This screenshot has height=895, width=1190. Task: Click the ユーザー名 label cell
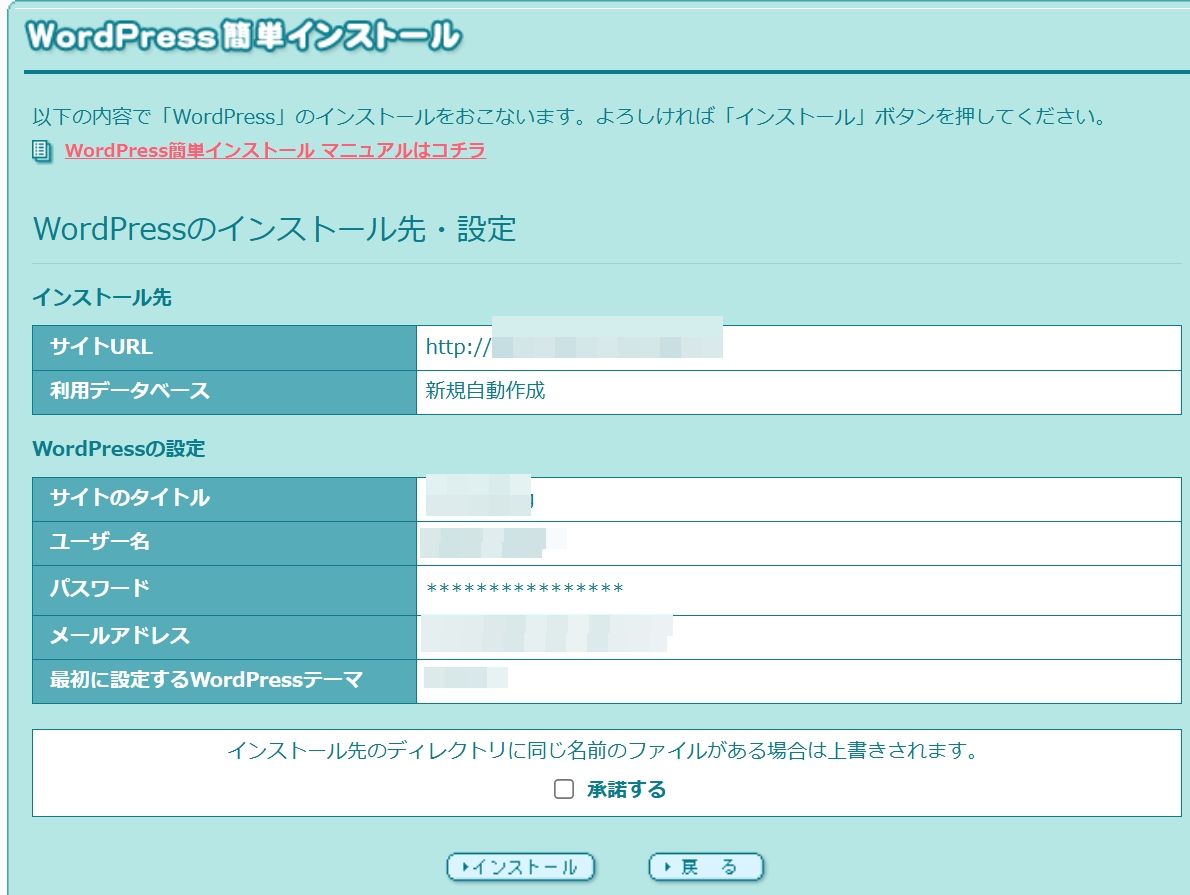tap(225, 543)
